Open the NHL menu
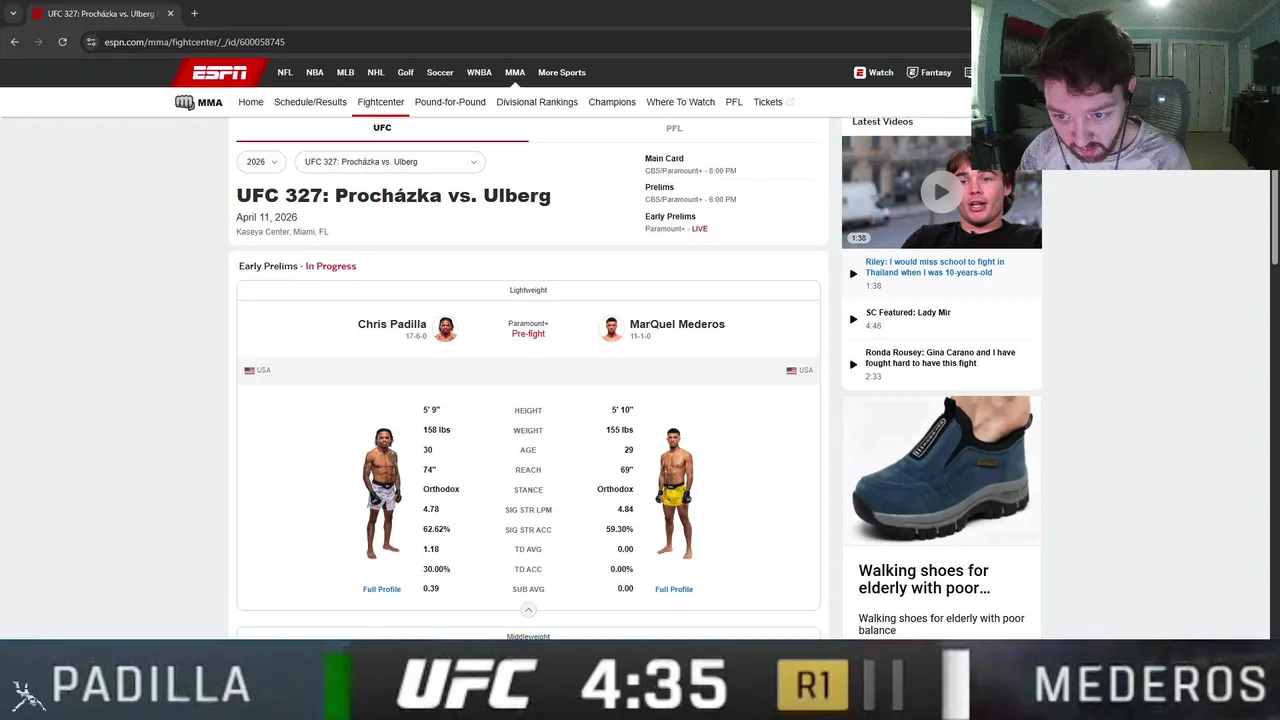Image resolution: width=1280 pixels, height=720 pixels. tap(375, 73)
